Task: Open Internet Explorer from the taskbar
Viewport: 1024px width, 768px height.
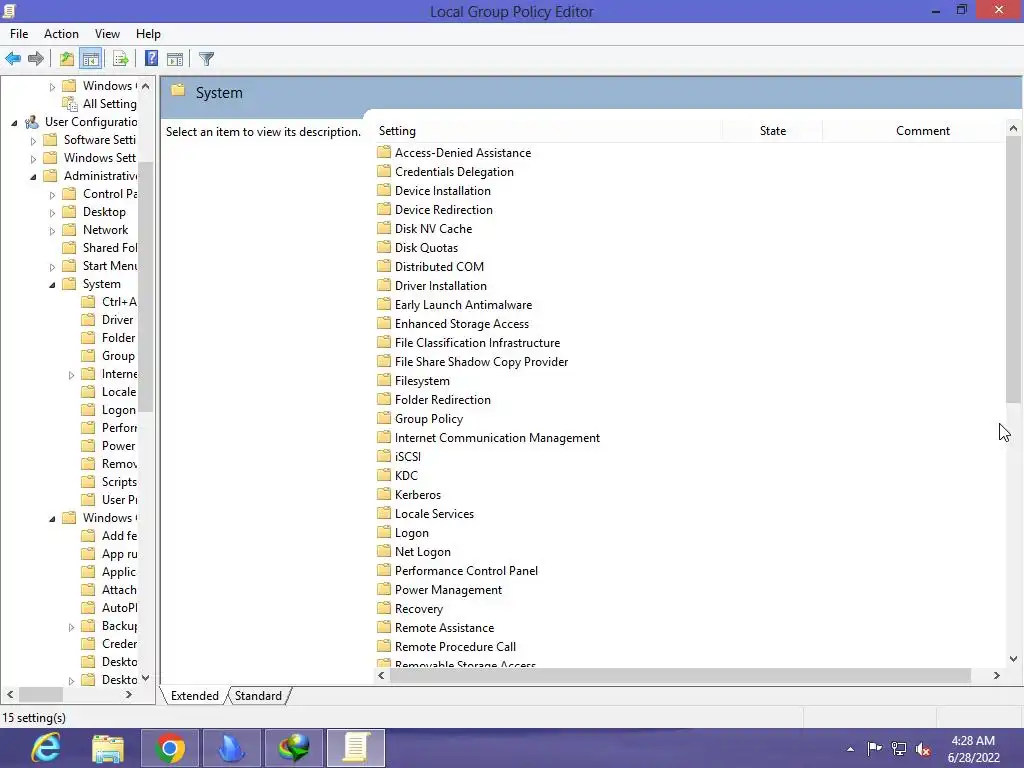Action: click(x=46, y=748)
